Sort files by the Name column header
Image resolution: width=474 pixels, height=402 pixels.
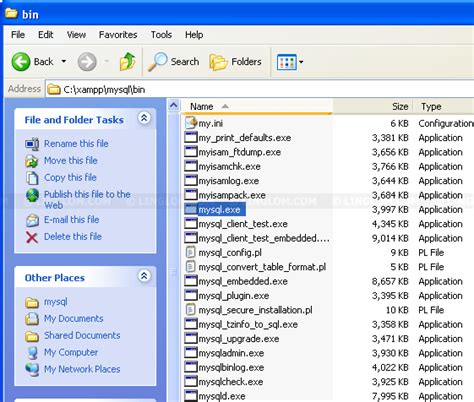[257, 106]
